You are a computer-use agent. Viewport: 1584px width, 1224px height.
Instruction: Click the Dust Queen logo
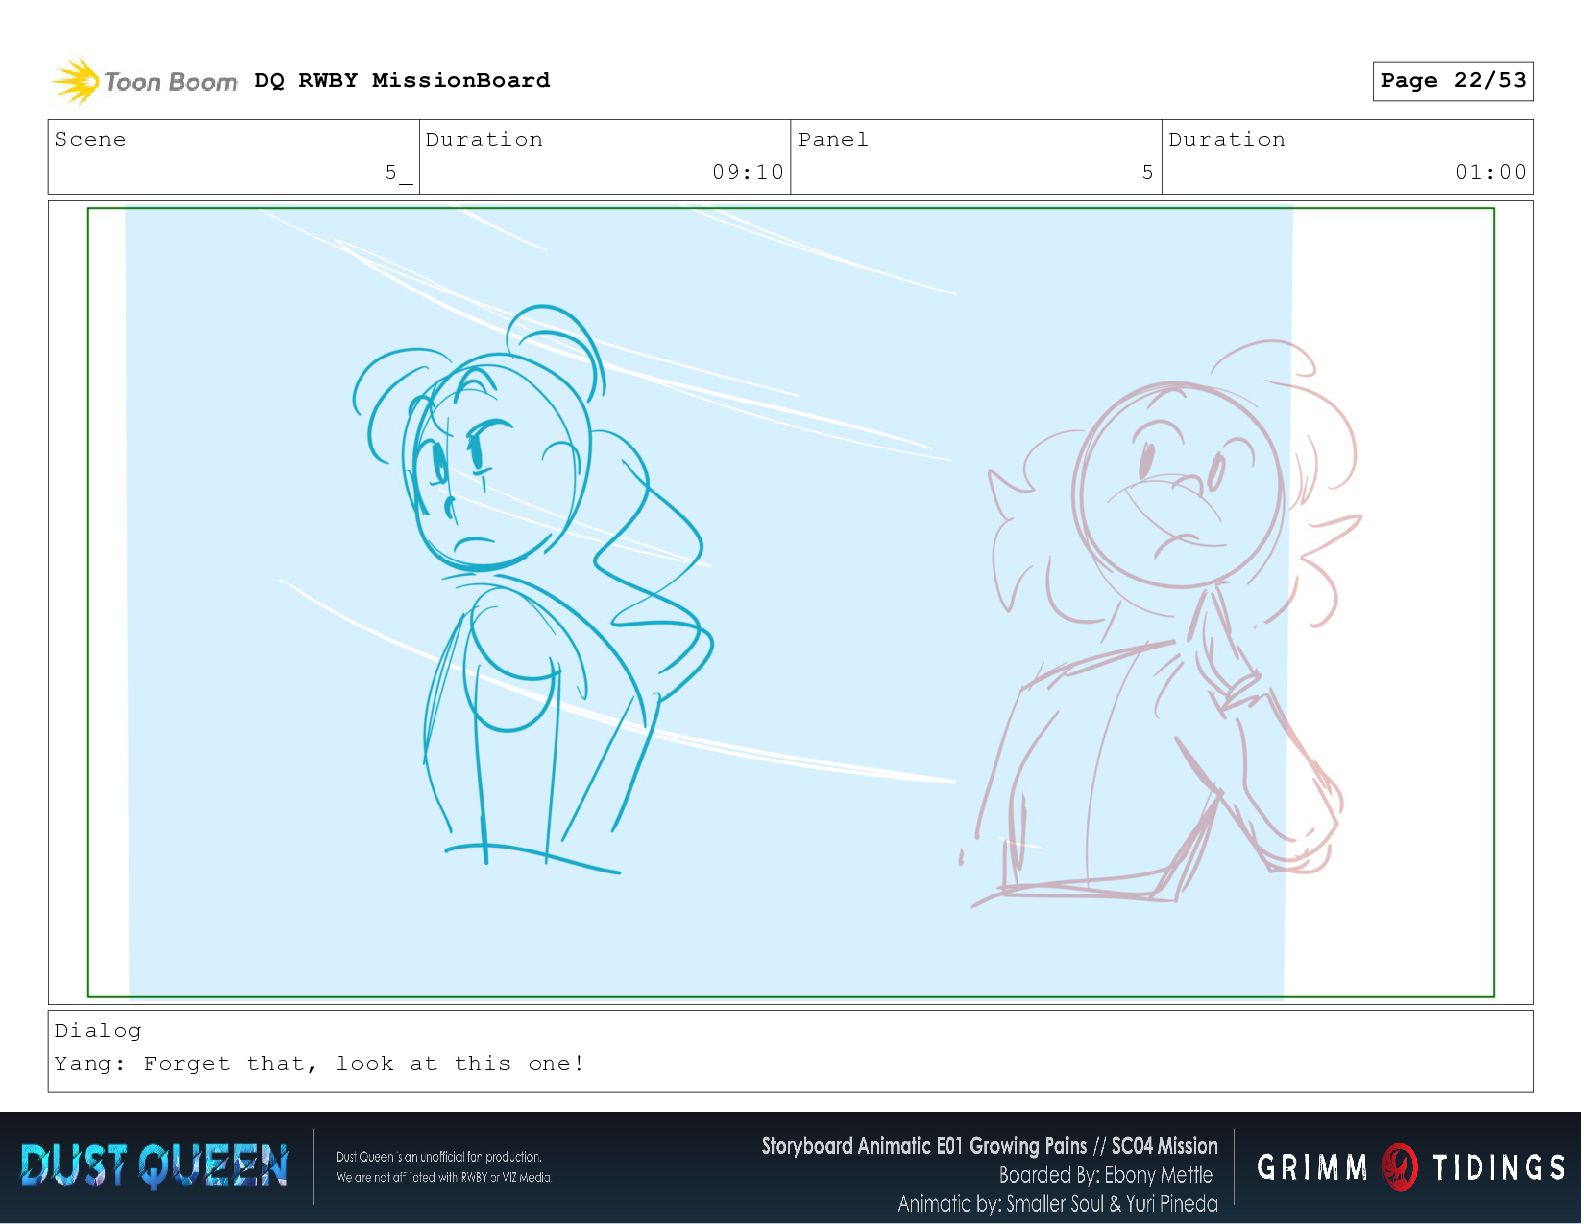click(x=155, y=1166)
